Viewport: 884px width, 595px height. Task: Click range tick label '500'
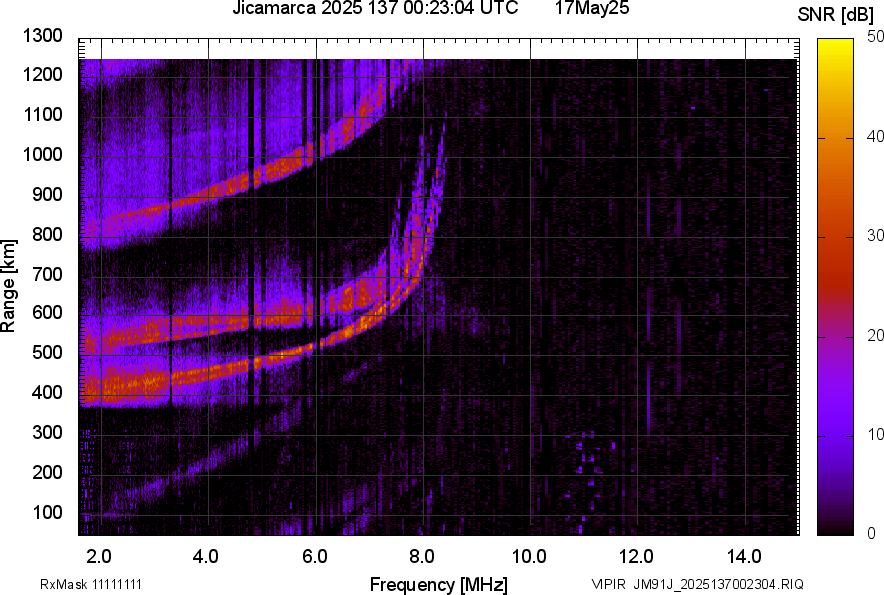click(47, 352)
